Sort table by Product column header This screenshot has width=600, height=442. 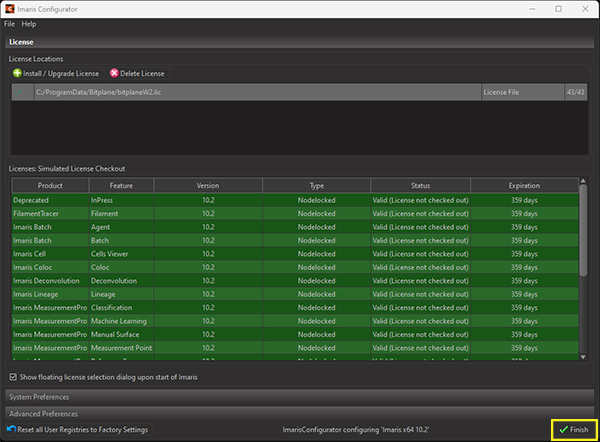coord(50,185)
